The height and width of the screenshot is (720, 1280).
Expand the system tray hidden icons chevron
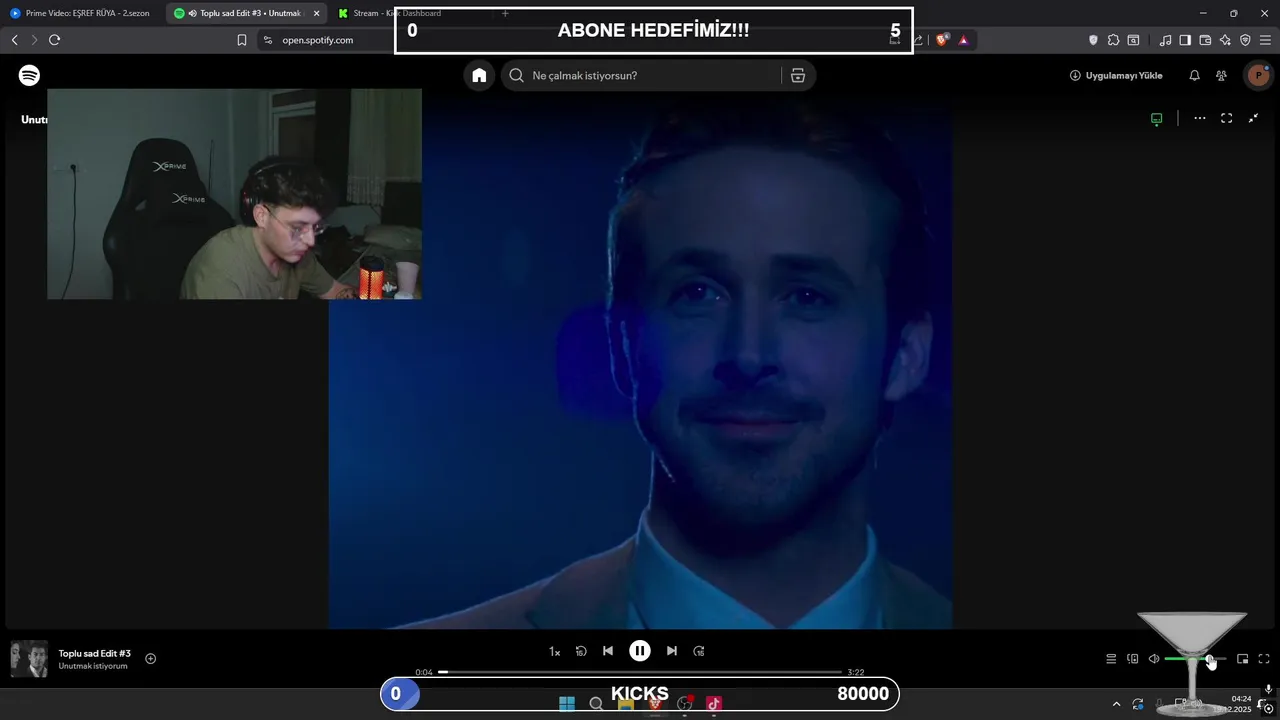coord(1116,704)
